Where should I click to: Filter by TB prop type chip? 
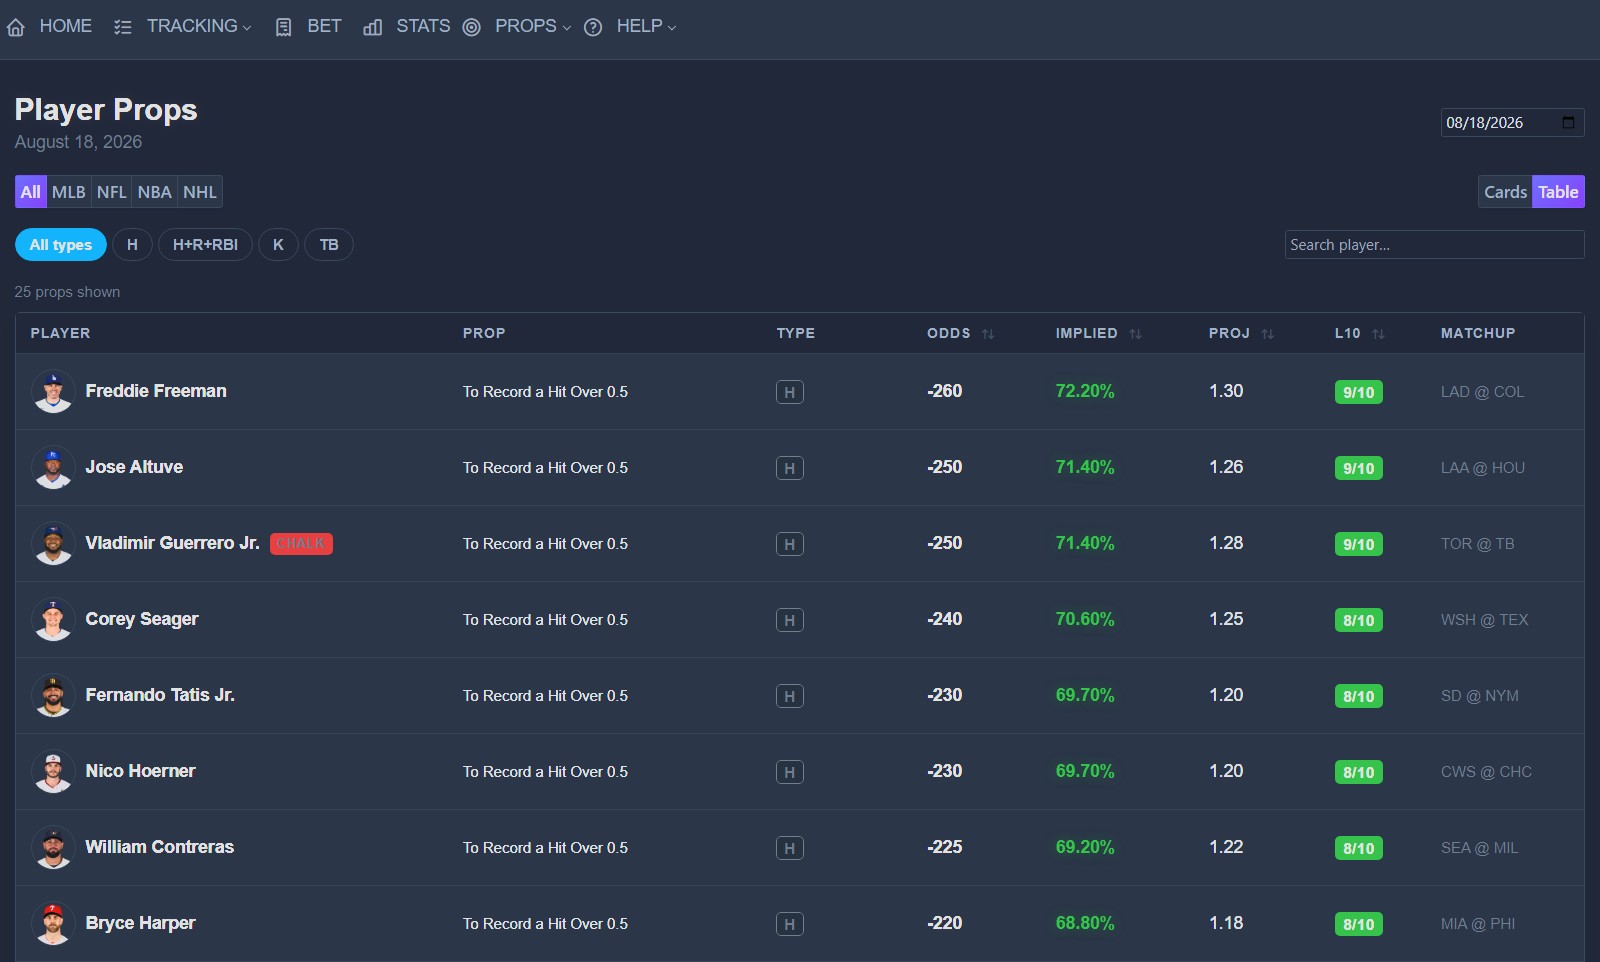329,245
